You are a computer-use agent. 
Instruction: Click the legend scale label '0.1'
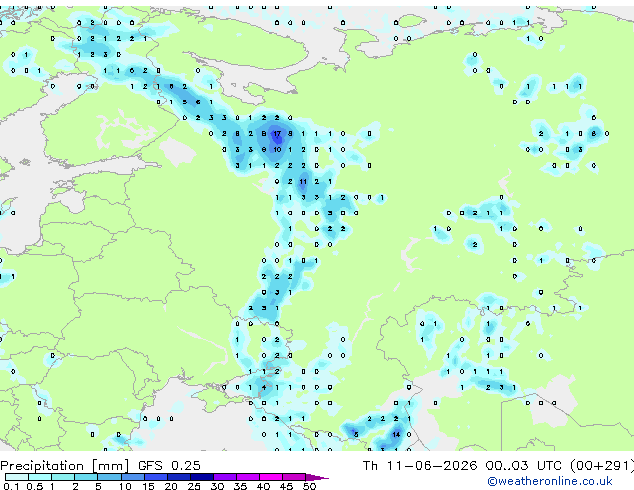11,486
